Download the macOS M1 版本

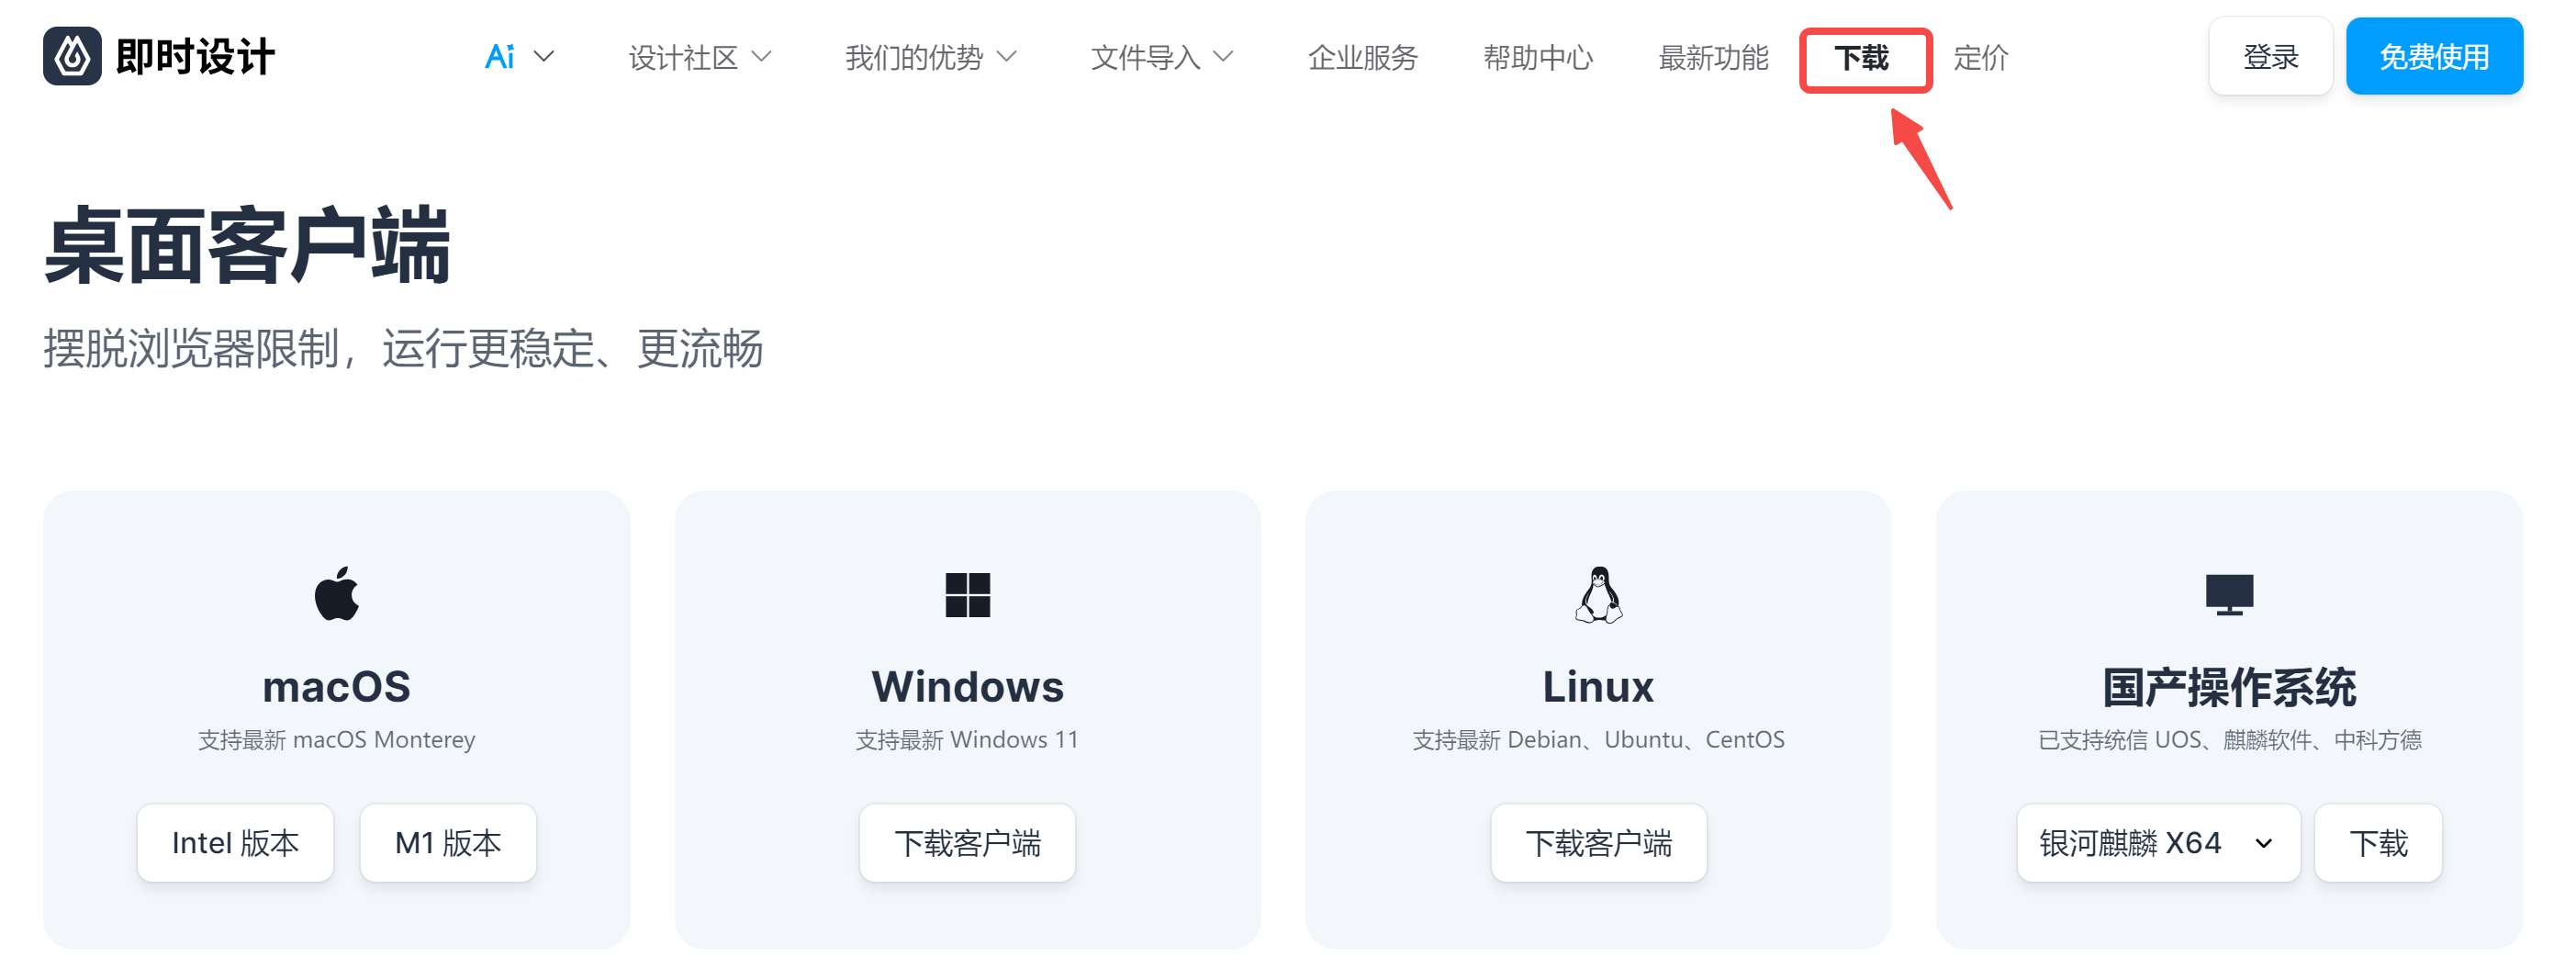[448, 843]
